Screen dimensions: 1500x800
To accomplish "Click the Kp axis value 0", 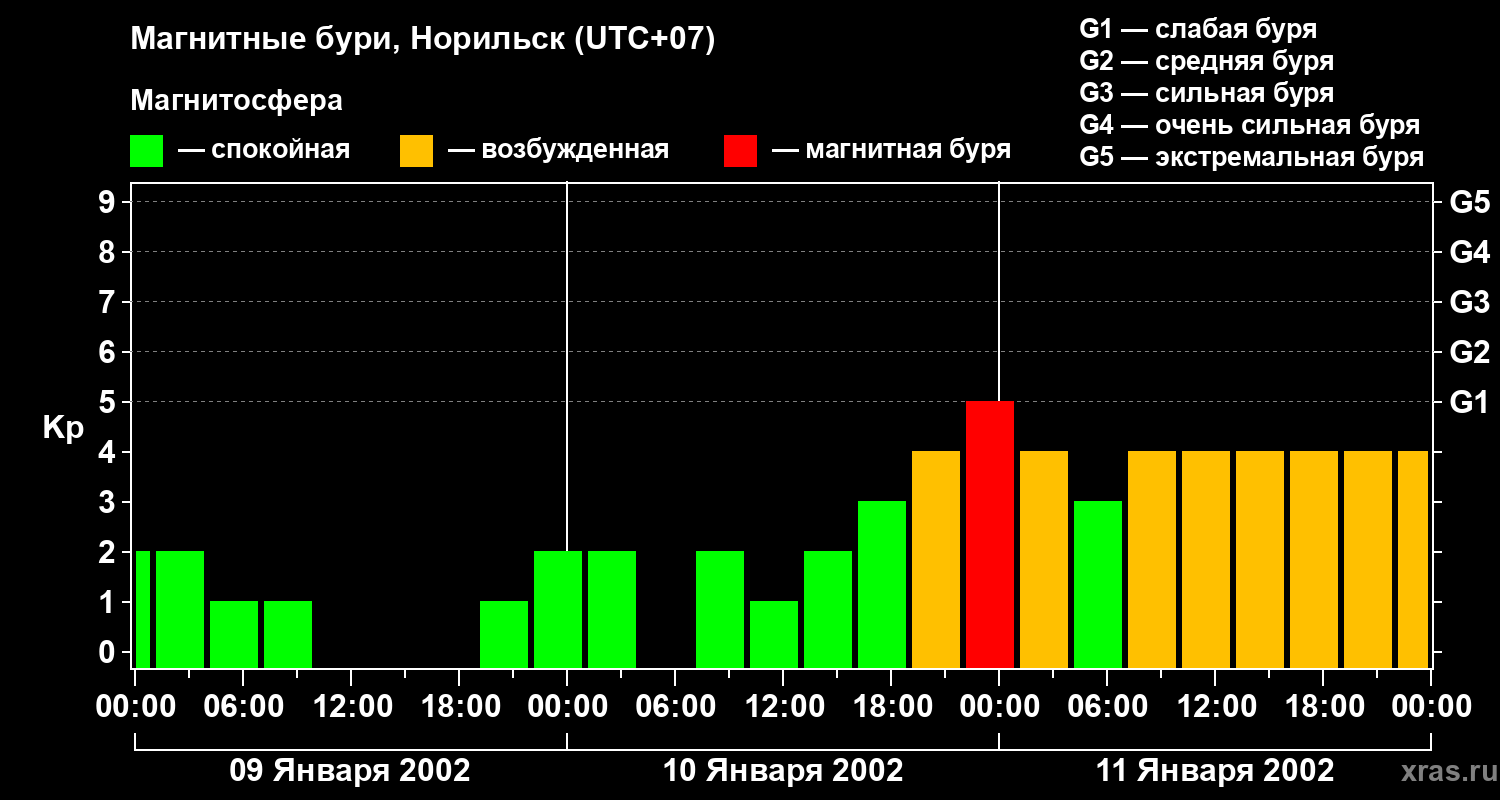I will [x=109, y=652].
